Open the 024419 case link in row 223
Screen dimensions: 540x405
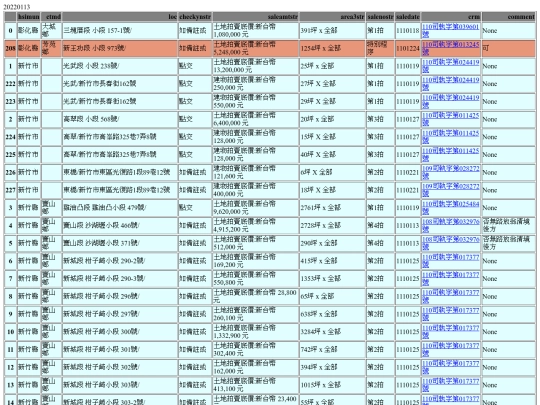click(450, 101)
